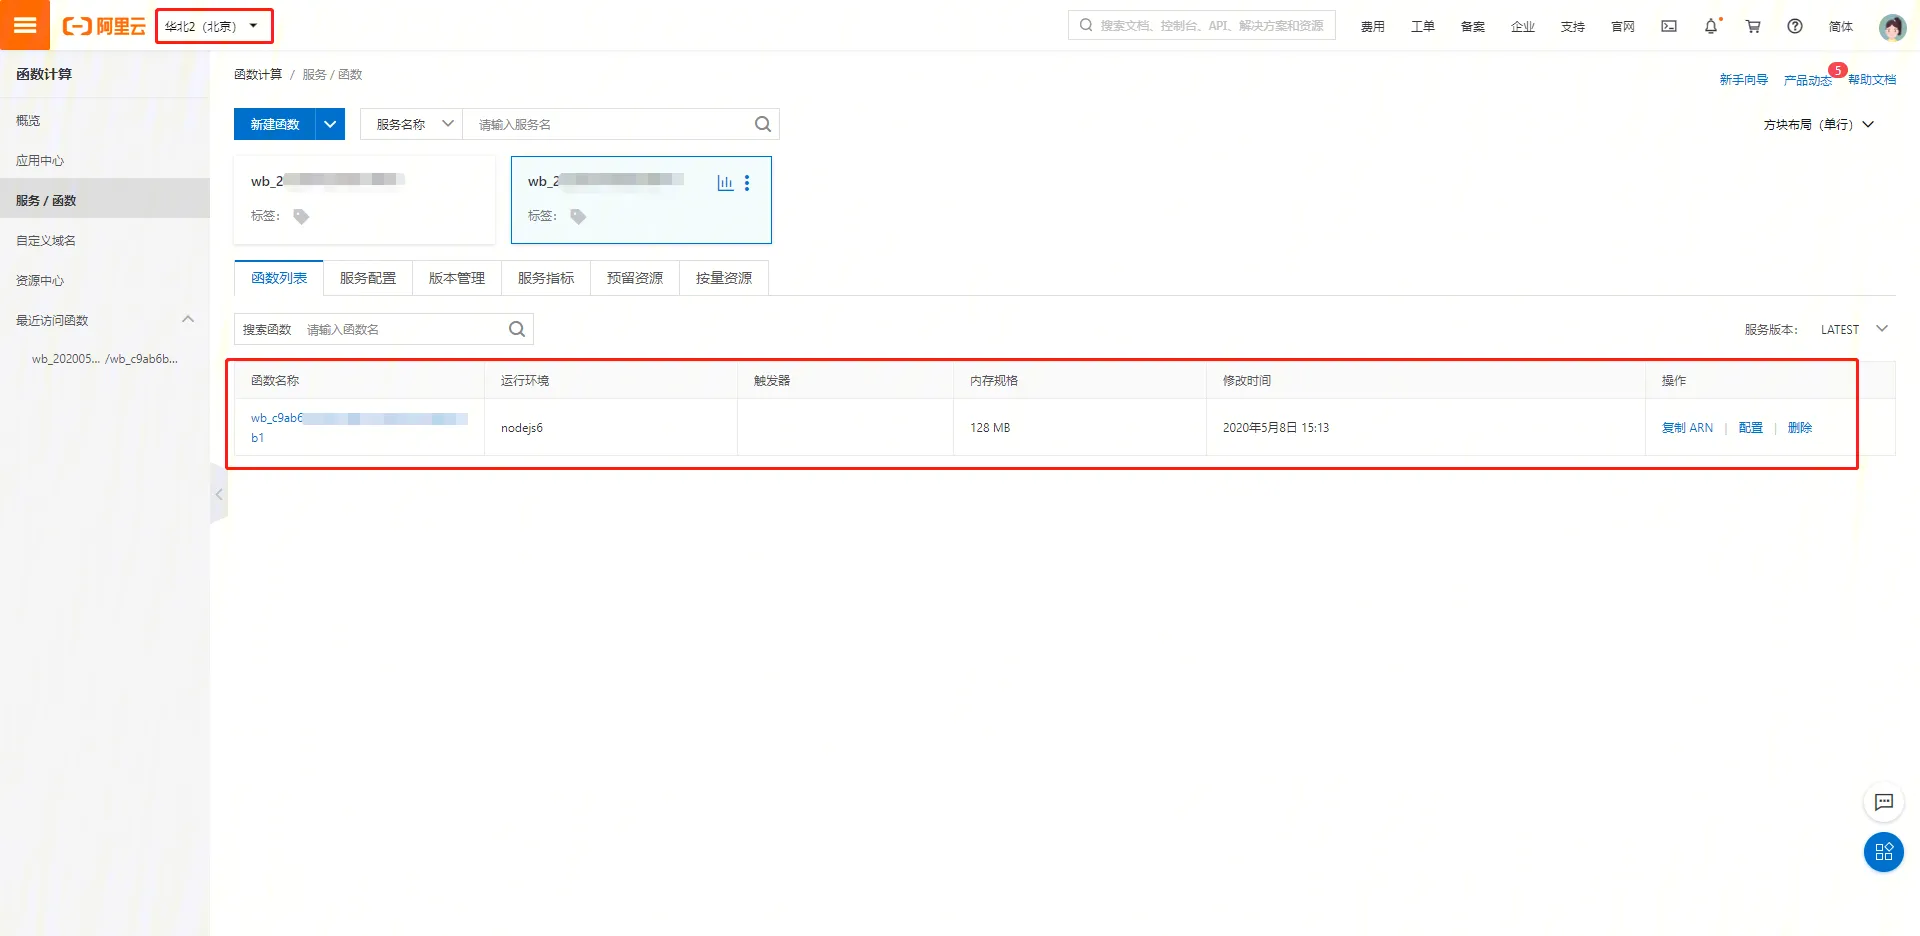1920x936 pixels.
Task: Open the user avatar profile
Action: click(x=1892, y=27)
